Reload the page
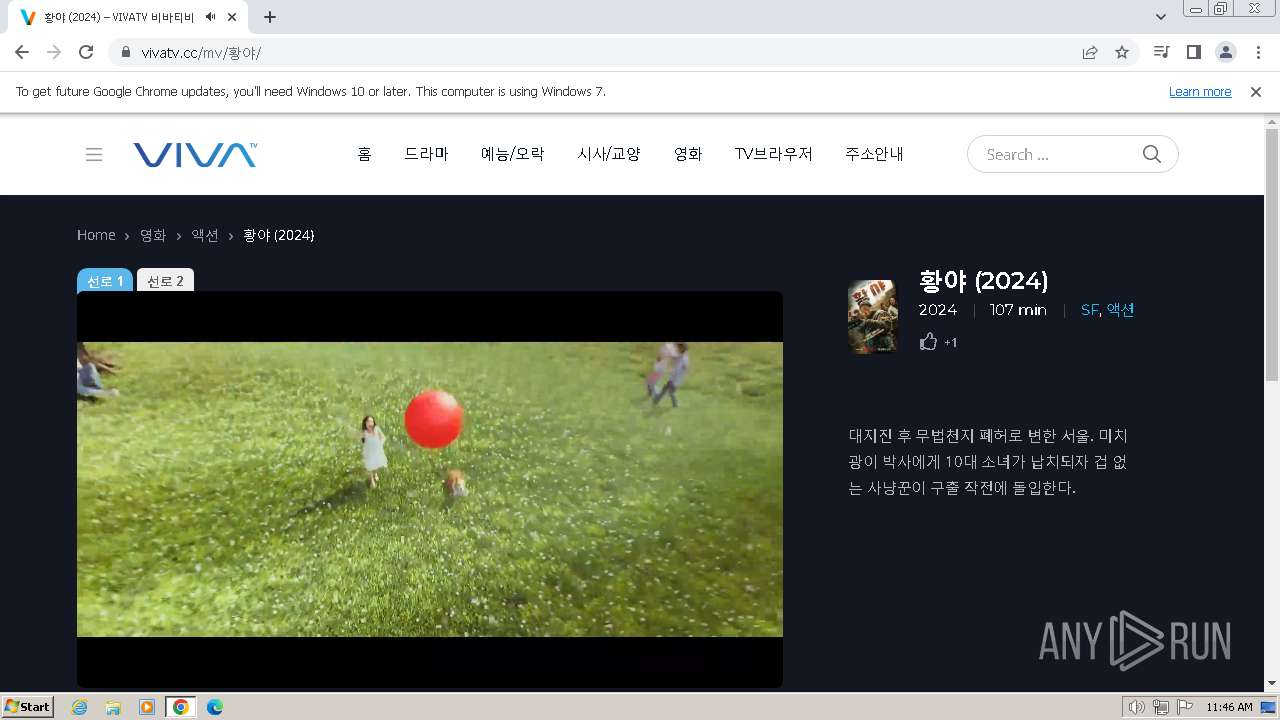 tap(86, 52)
